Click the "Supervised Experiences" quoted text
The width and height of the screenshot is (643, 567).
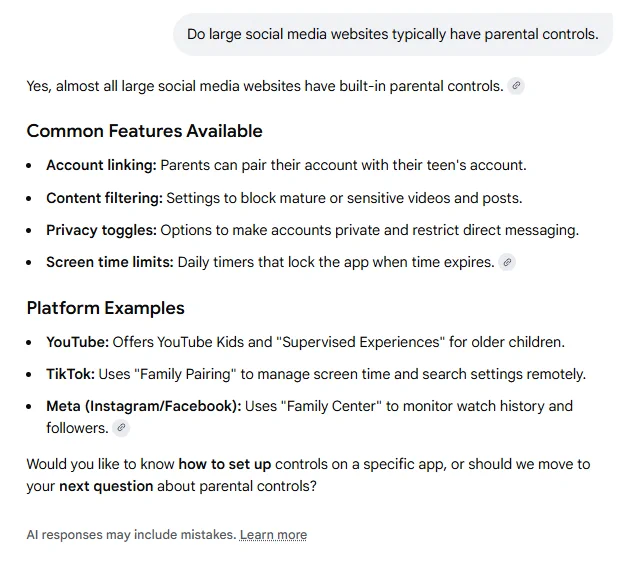point(361,342)
